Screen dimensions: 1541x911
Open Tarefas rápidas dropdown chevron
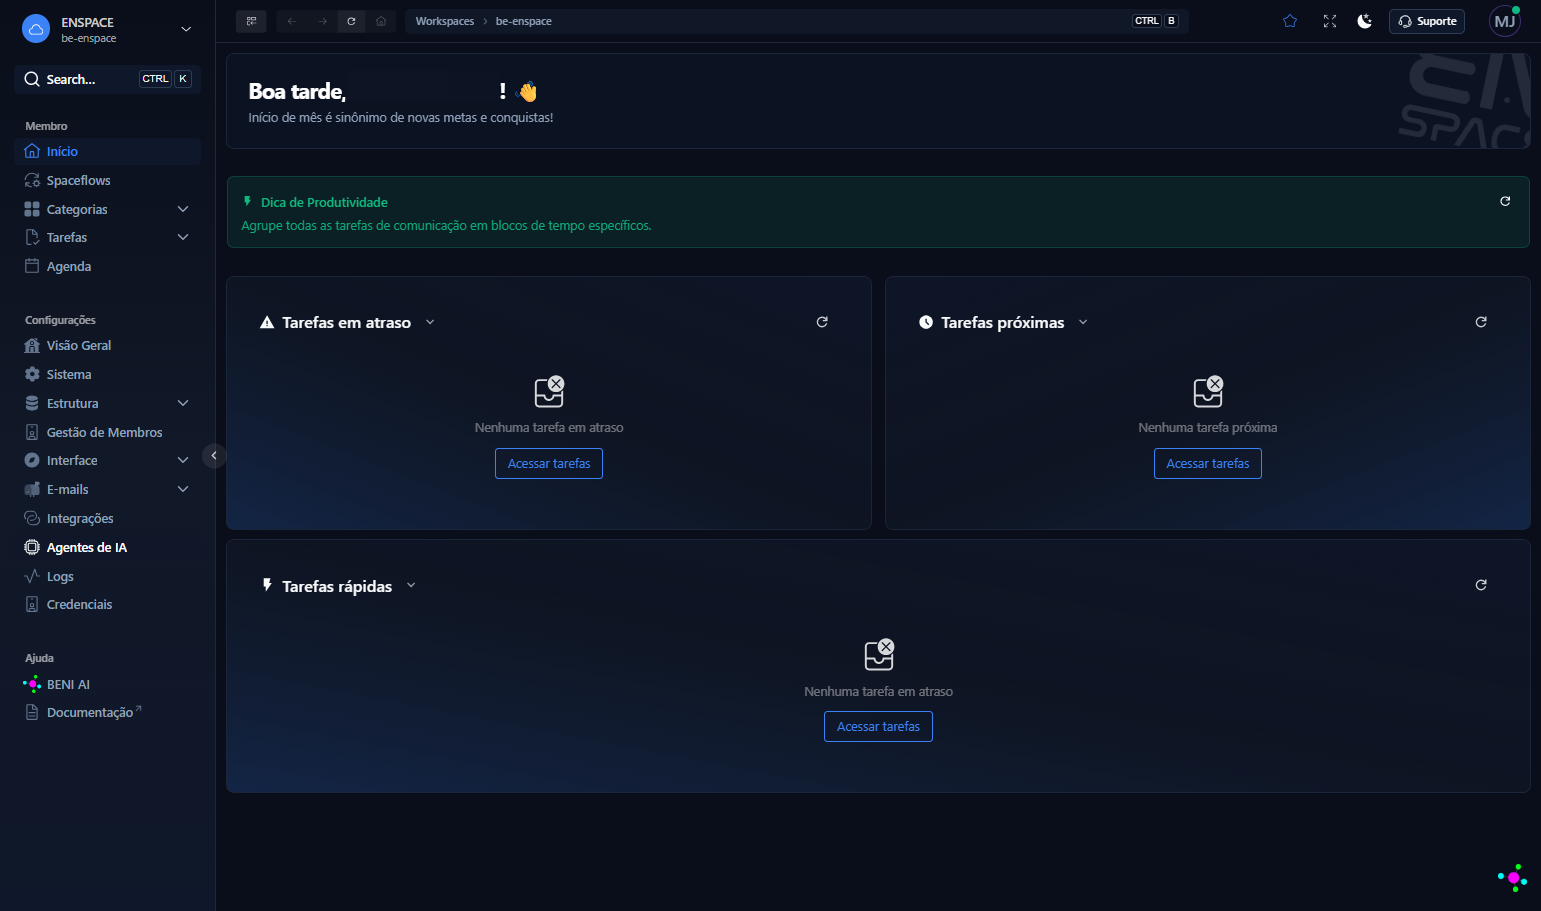click(x=411, y=585)
